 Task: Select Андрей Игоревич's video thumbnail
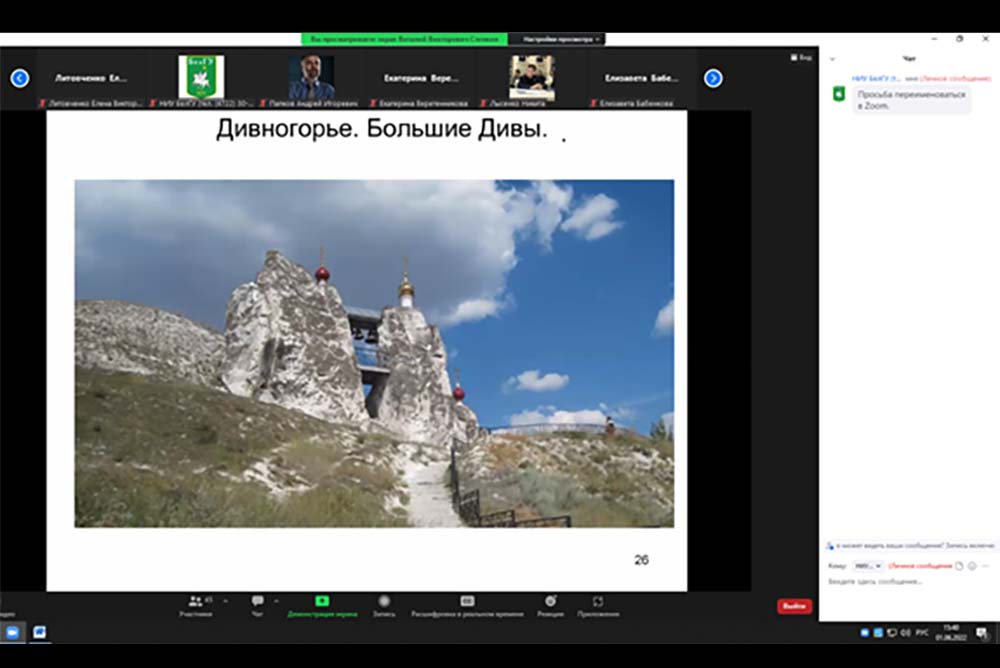(x=311, y=77)
